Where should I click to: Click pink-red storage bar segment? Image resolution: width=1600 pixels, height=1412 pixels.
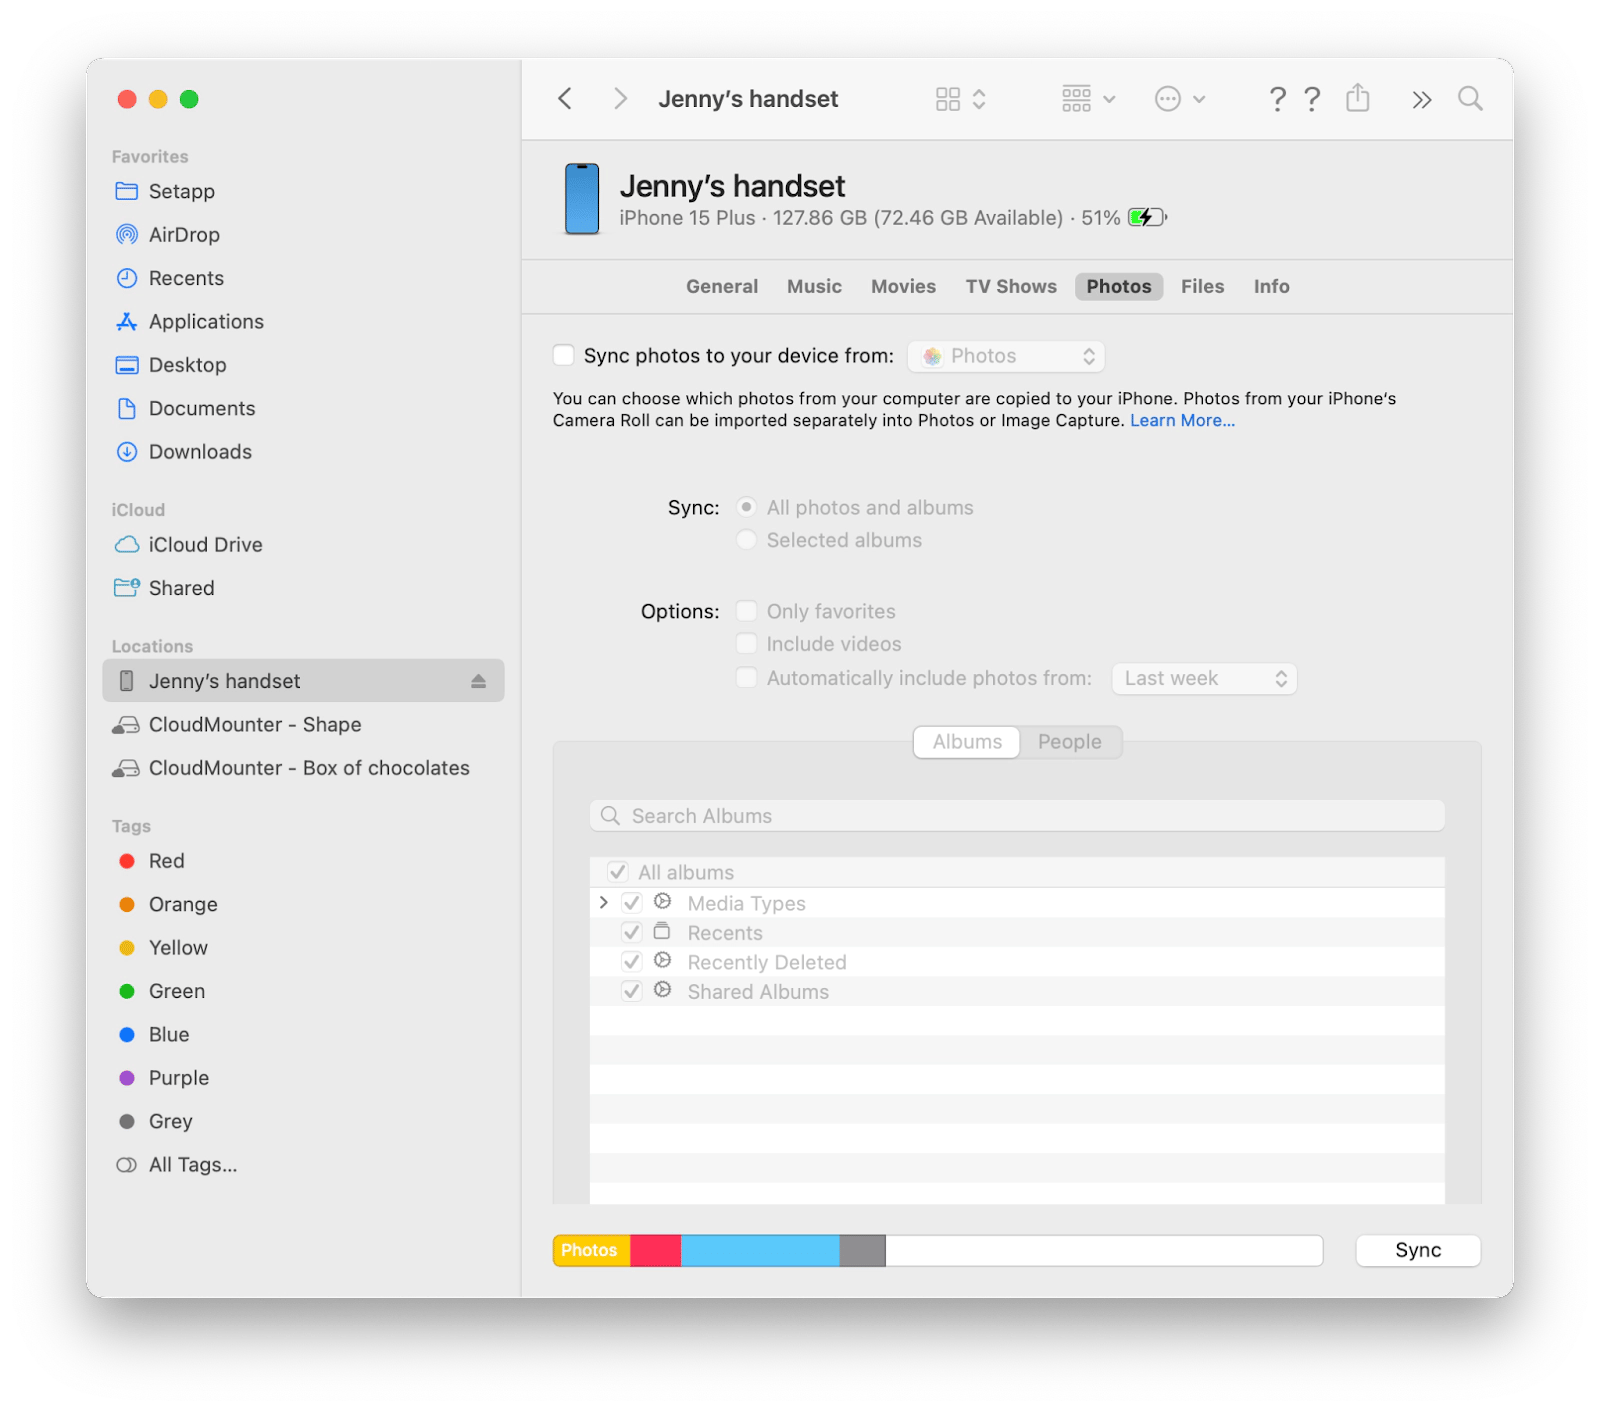[x=655, y=1250]
